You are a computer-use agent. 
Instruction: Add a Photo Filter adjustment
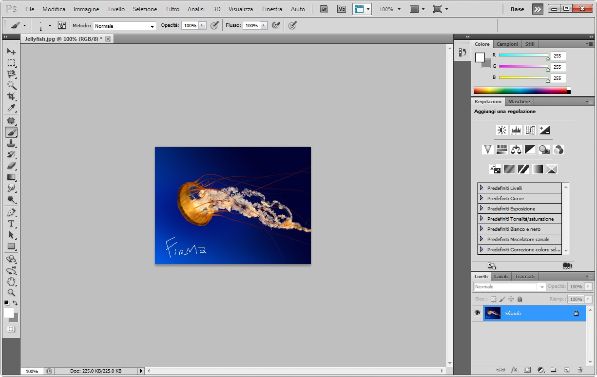(544, 149)
